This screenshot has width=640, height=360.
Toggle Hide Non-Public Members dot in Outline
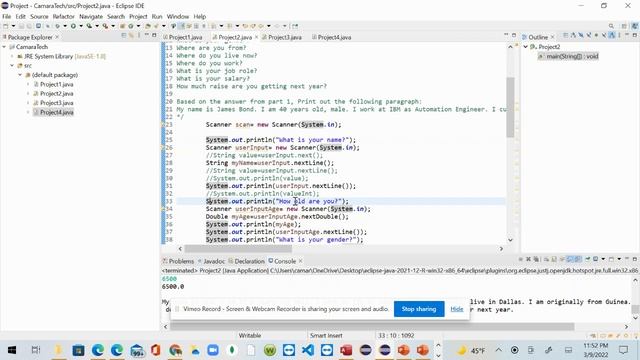coord(596,36)
